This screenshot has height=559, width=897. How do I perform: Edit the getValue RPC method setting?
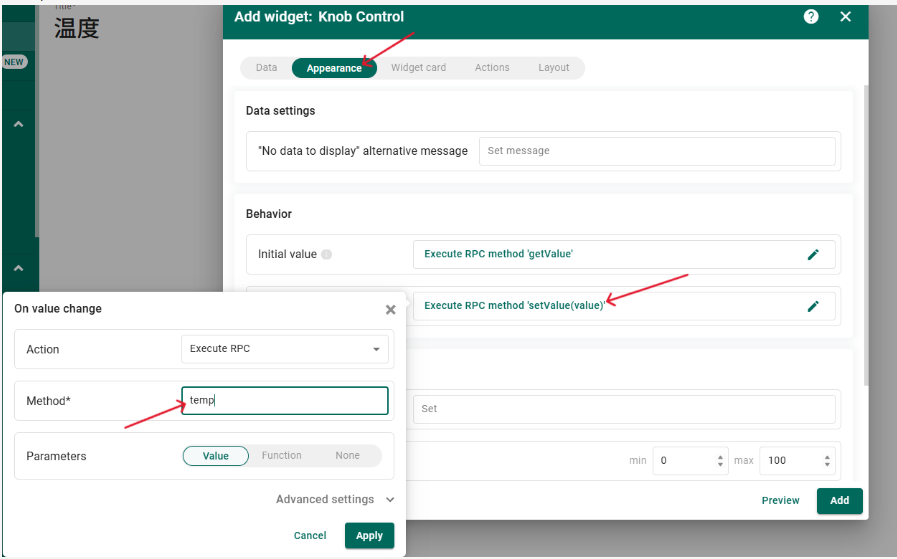pyautogui.click(x=813, y=255)
